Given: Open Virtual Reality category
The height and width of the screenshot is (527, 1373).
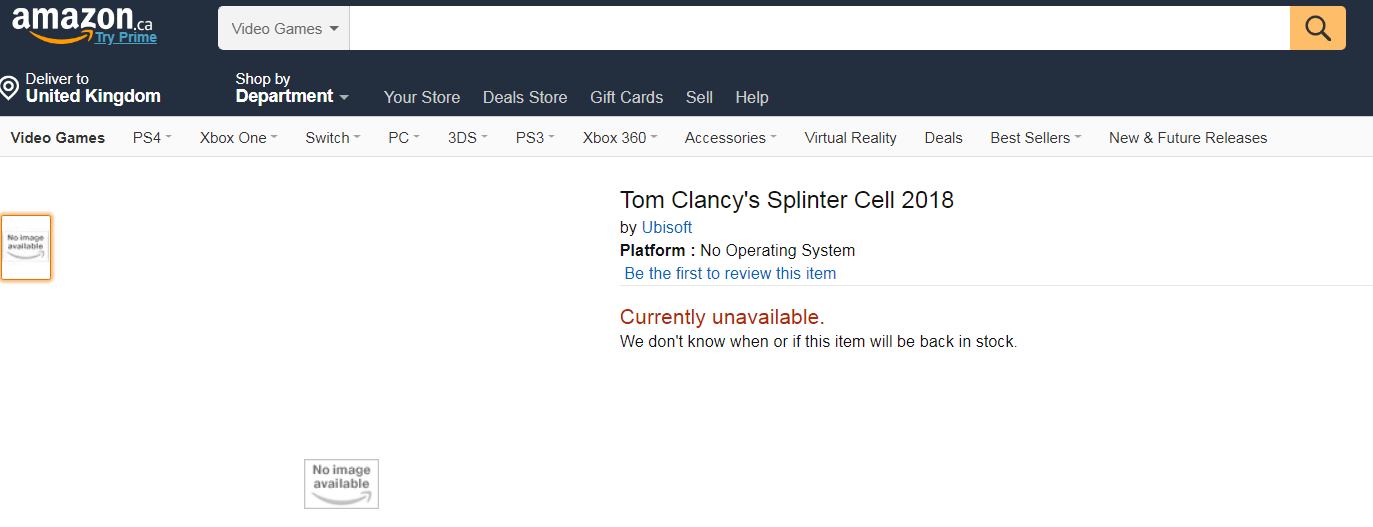Looking at the screenshot, I should coord(851,138).
